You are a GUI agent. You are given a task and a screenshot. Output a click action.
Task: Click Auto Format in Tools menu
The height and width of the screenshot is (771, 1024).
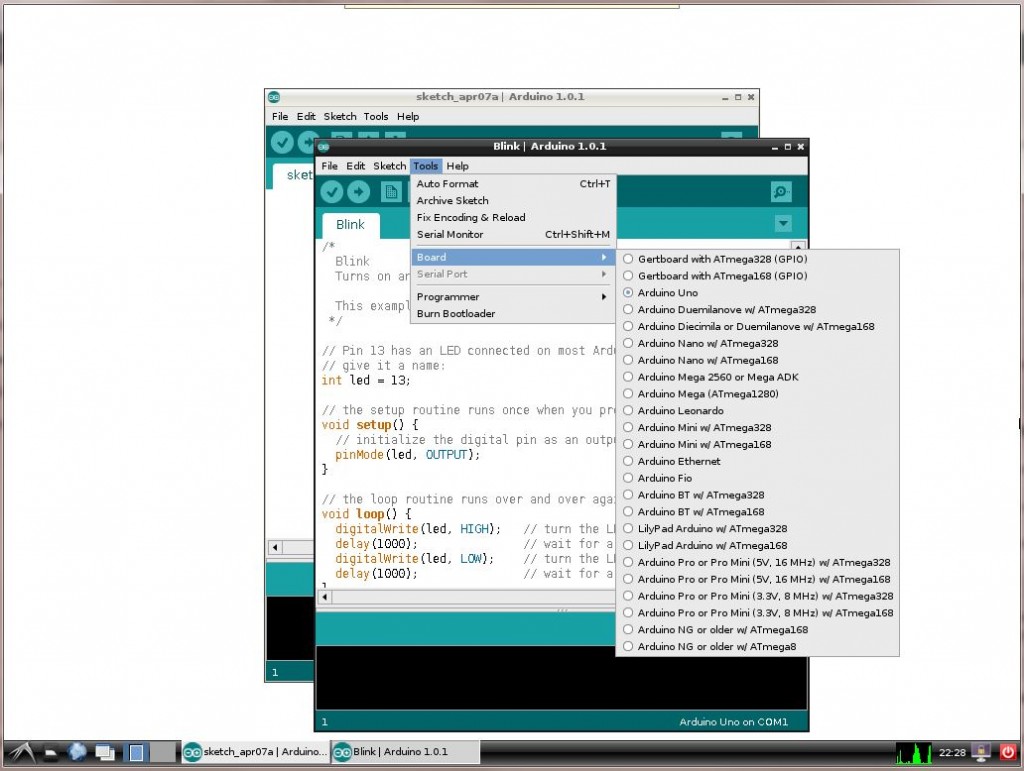pos(447,184)
